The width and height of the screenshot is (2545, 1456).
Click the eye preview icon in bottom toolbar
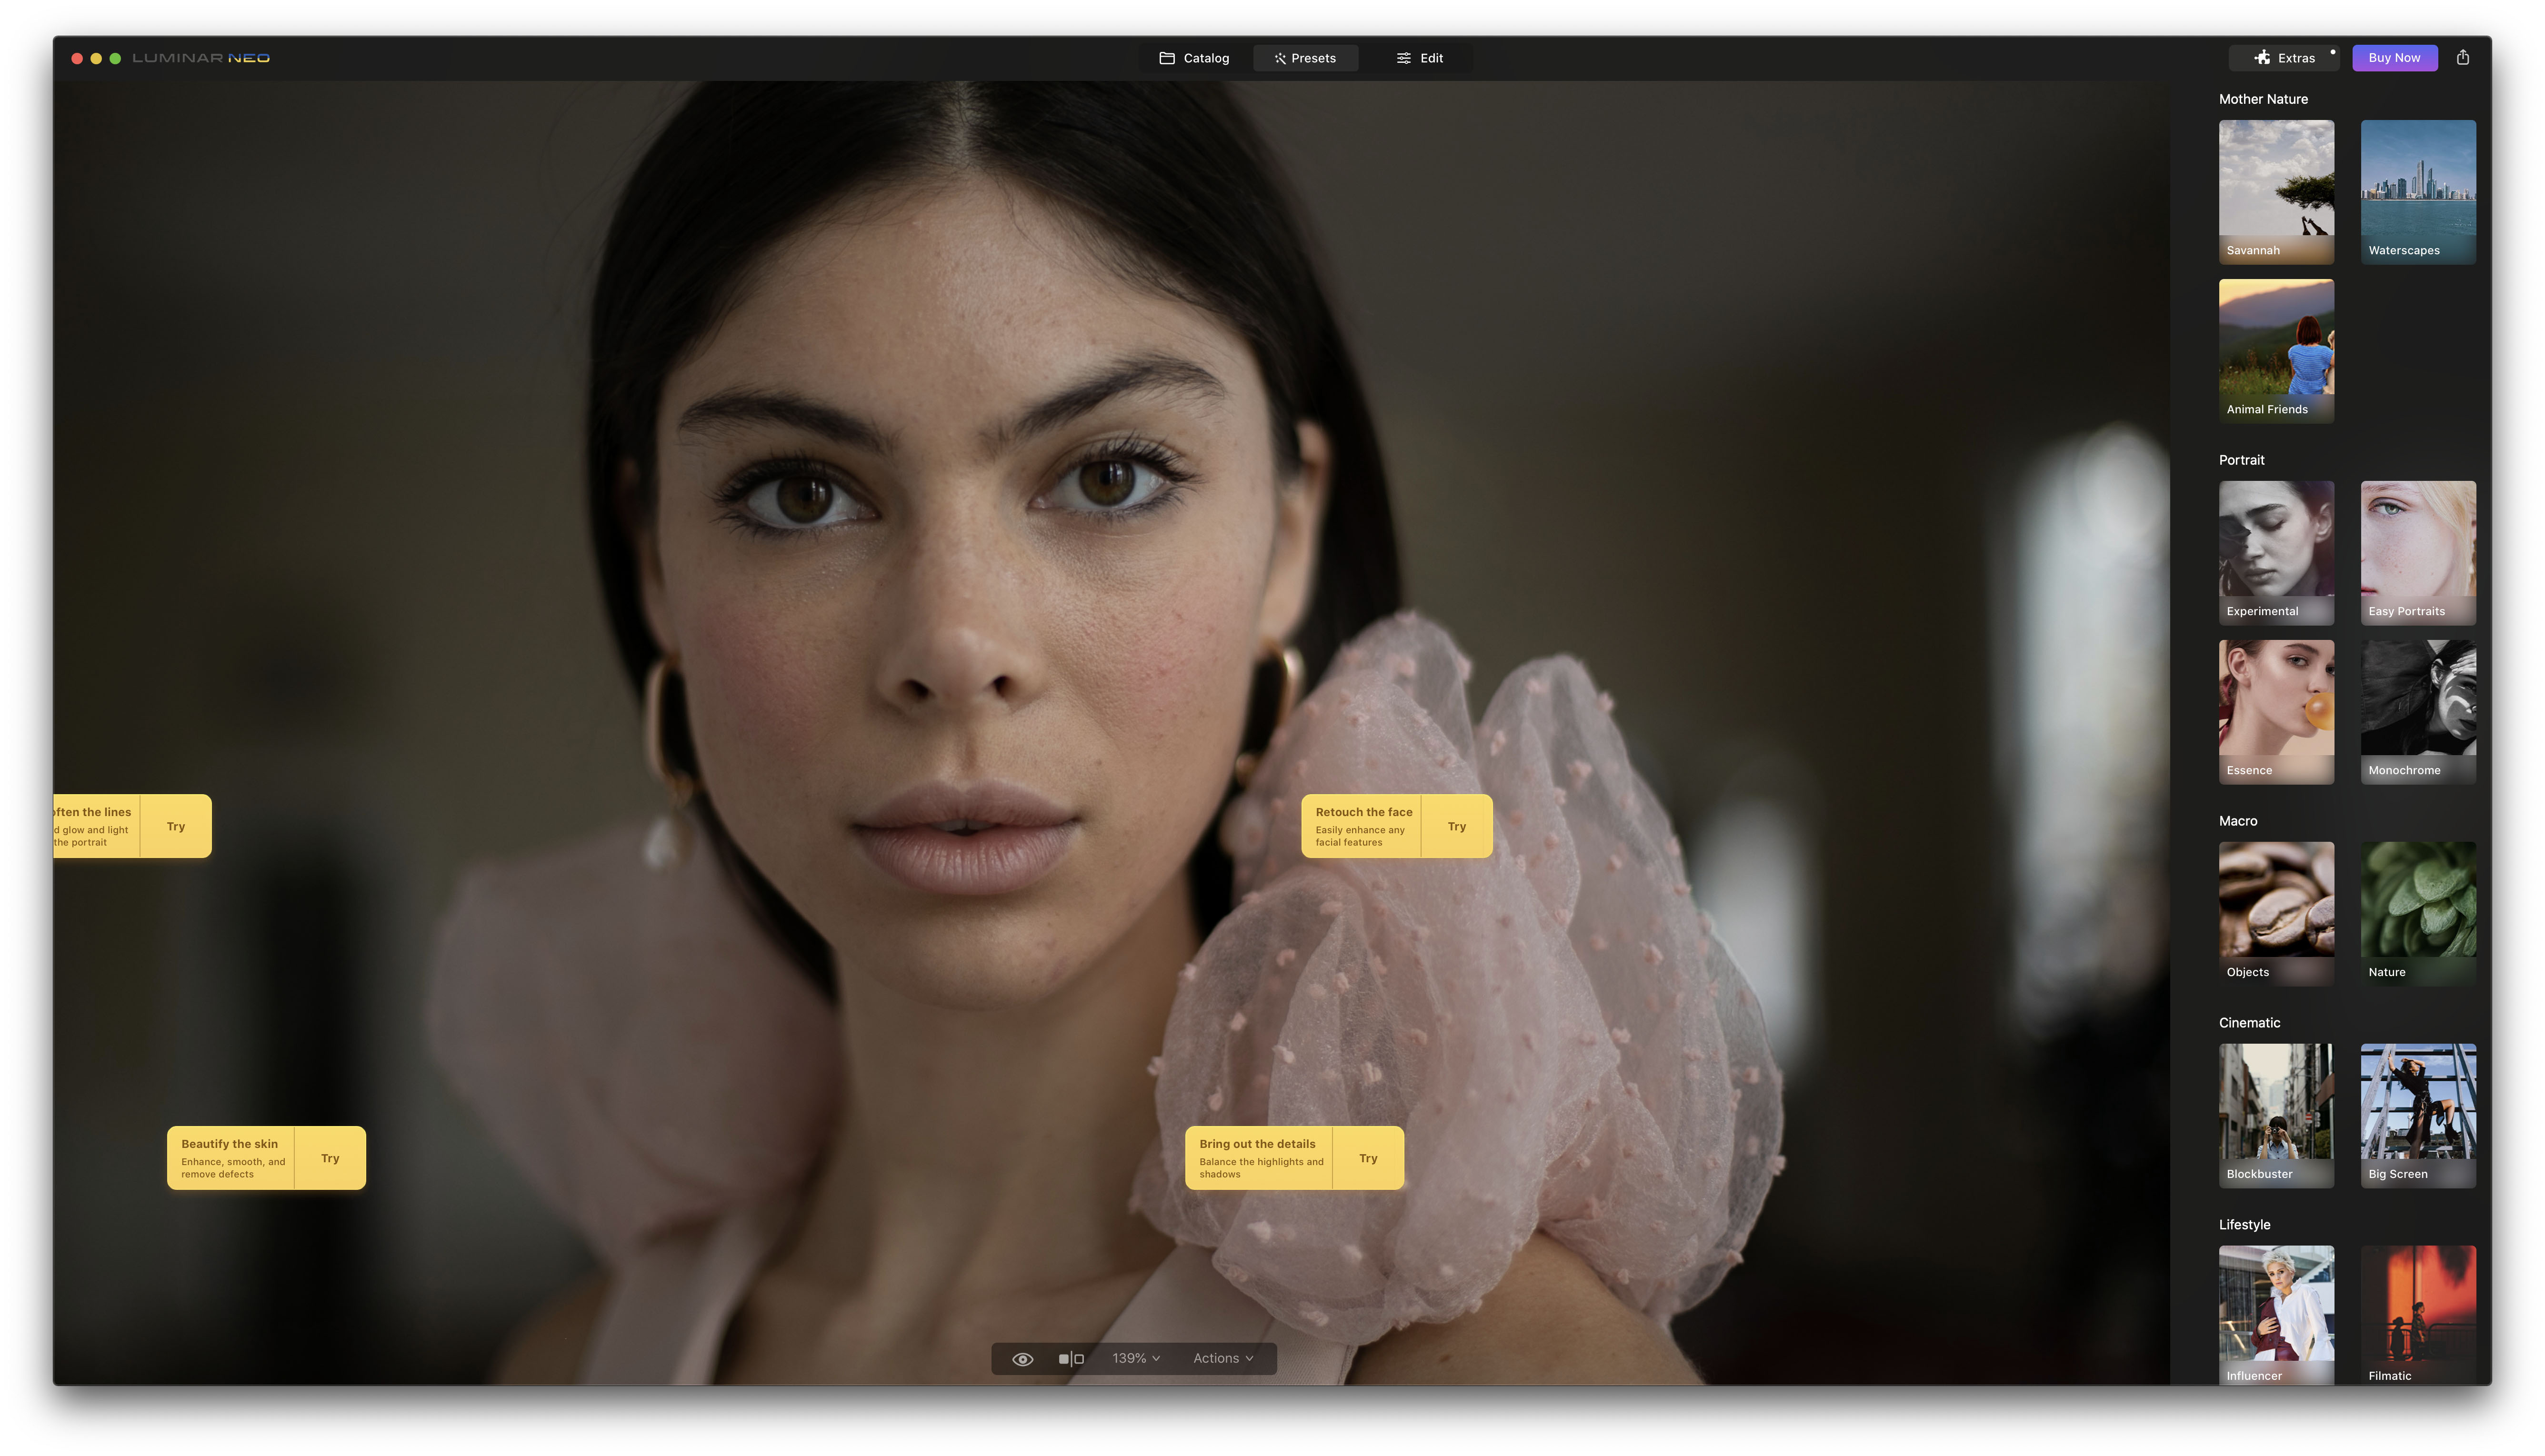coord(1023,1358)
